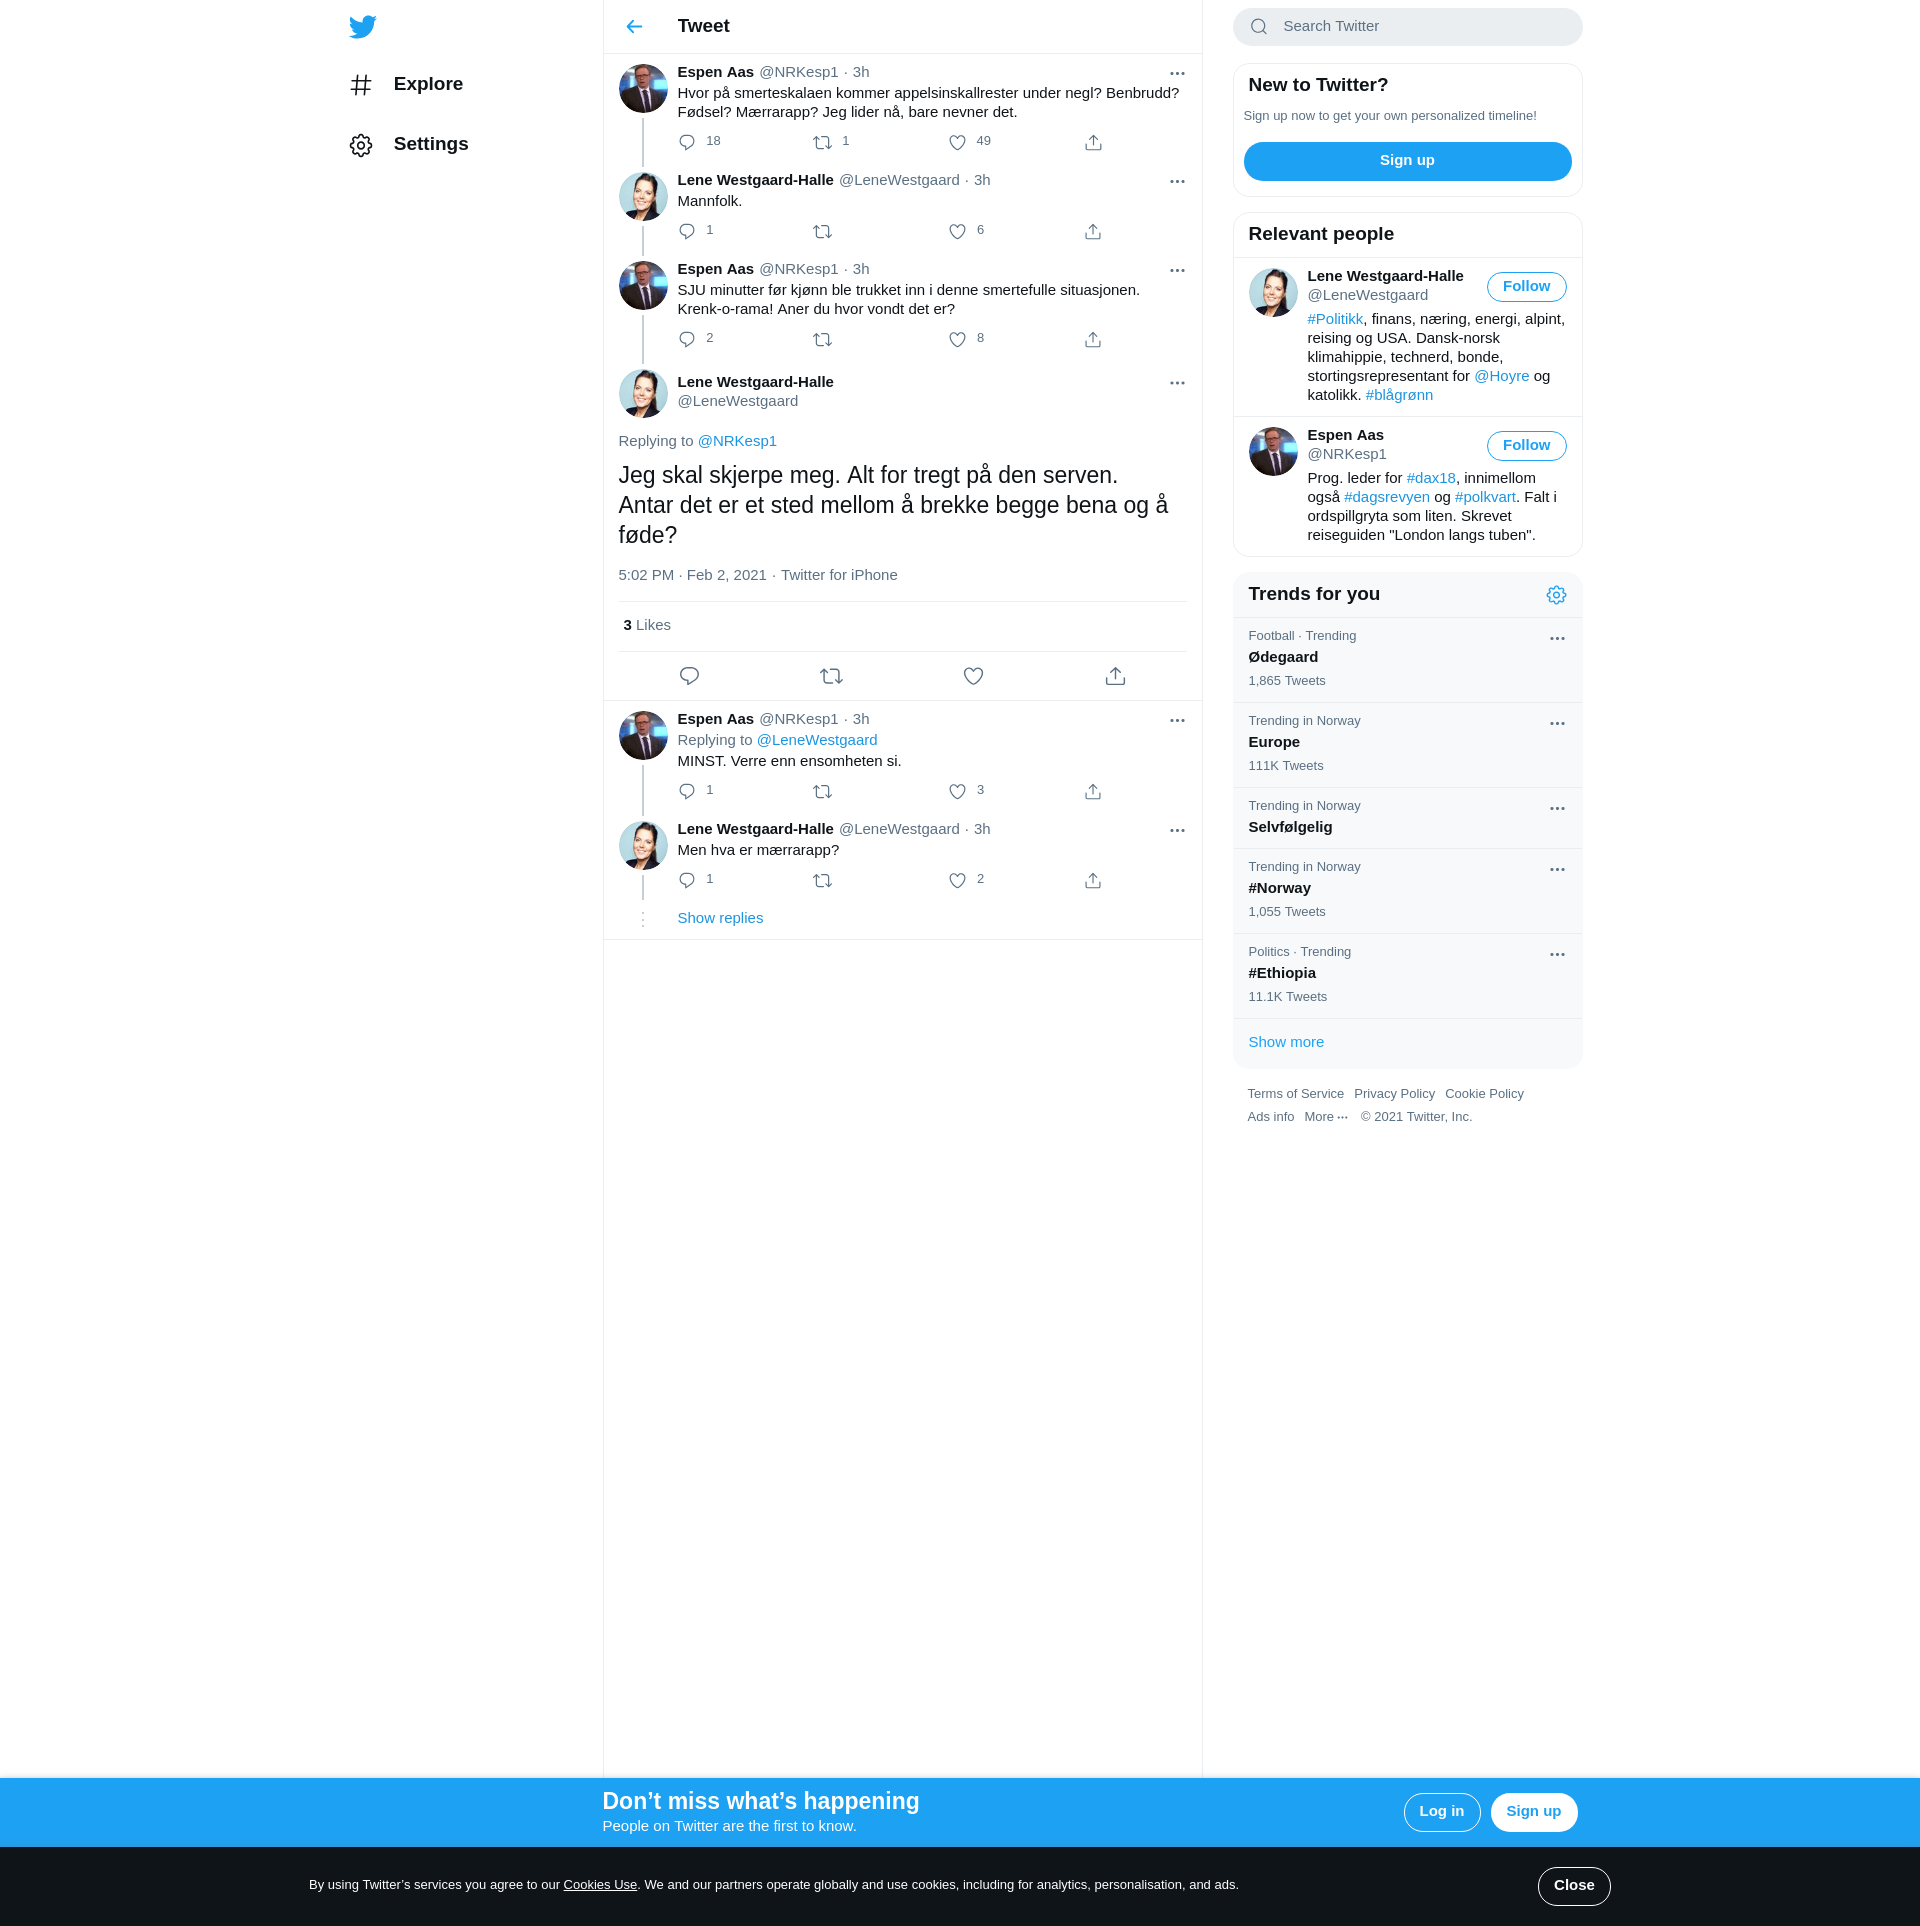Reply to 'Men hva er mærrarapp?' tweet
The image size is (1920, 1926).
point(687,880)
